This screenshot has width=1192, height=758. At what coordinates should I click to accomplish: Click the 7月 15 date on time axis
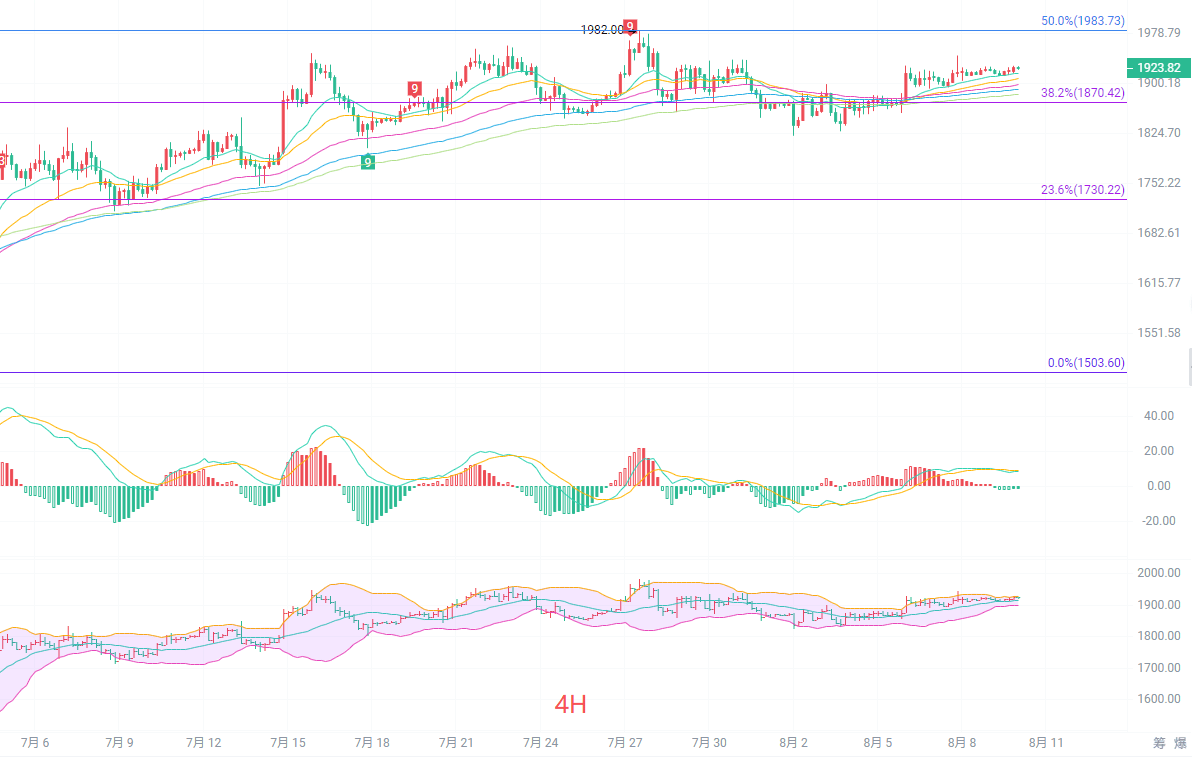(x=288, y=743)
